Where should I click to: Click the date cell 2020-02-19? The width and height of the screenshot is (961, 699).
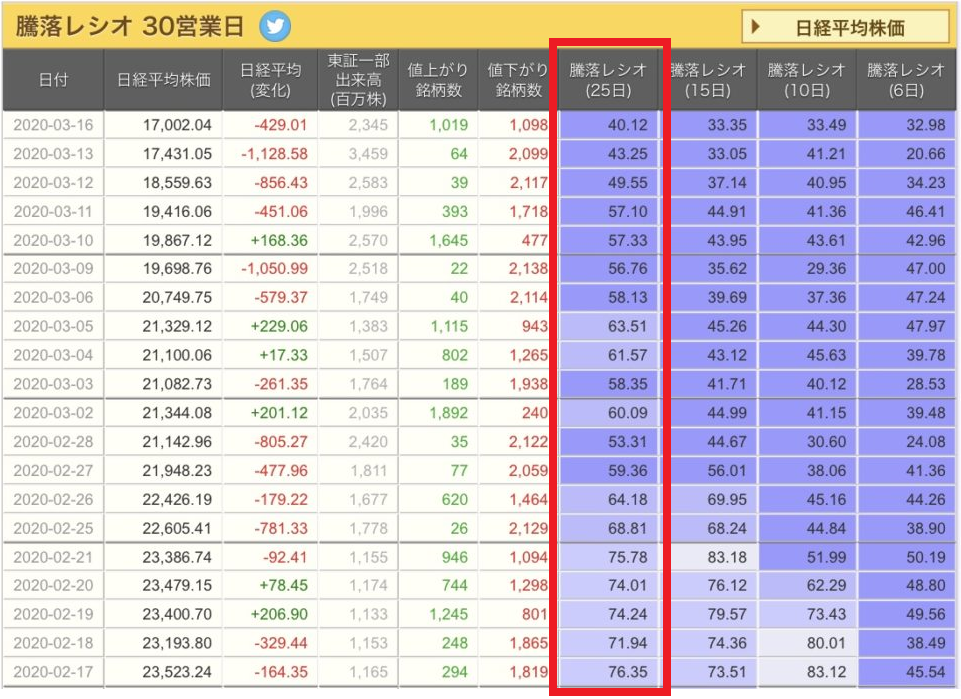click(x=53, y=614)
